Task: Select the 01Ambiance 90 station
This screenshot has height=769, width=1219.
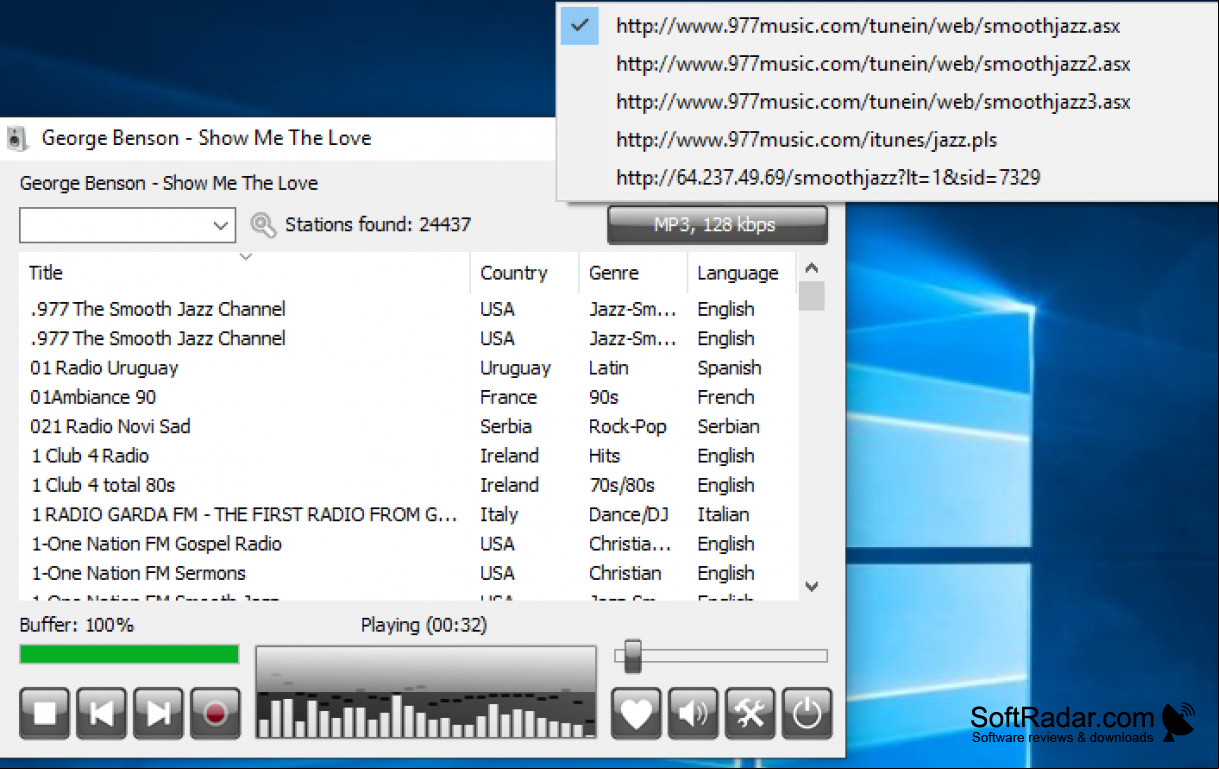Action: [x=410, y=397]
